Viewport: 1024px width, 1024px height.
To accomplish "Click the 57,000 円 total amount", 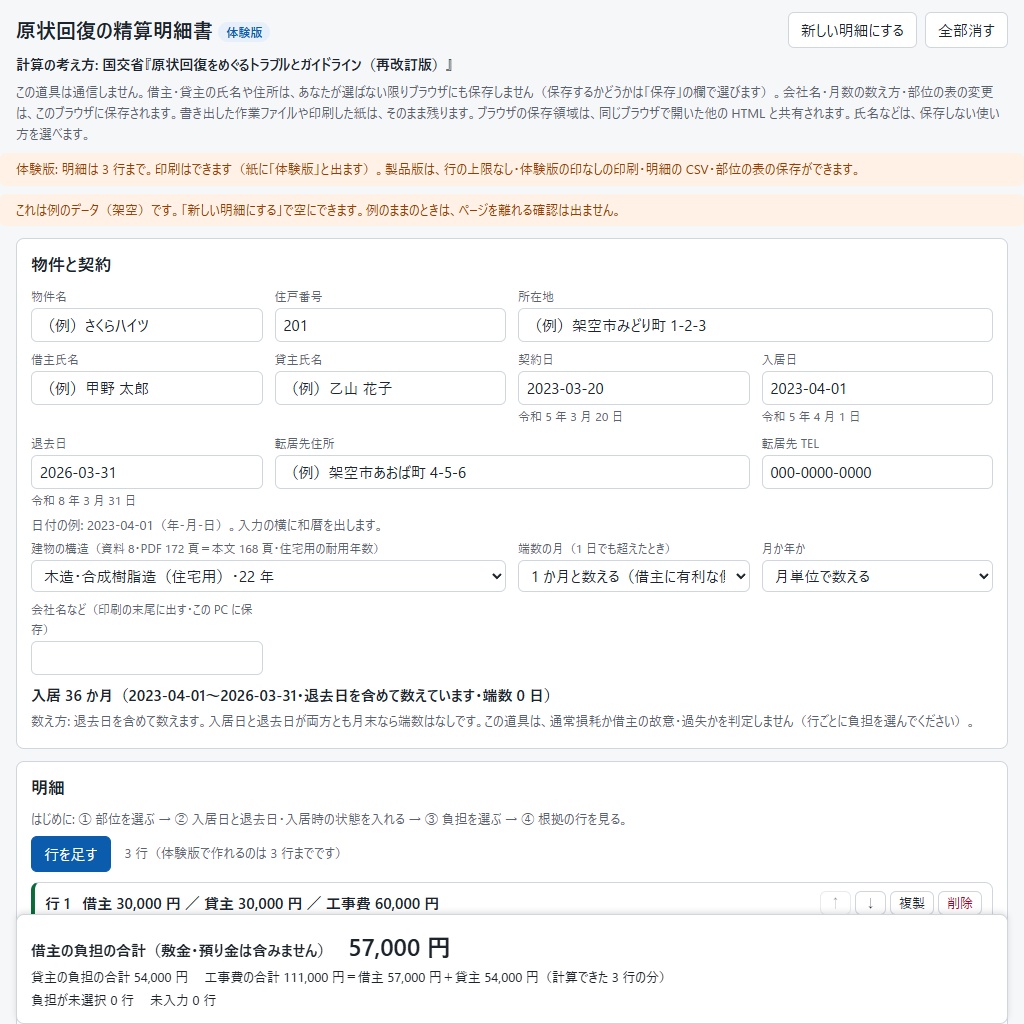I will coord(399,948).
